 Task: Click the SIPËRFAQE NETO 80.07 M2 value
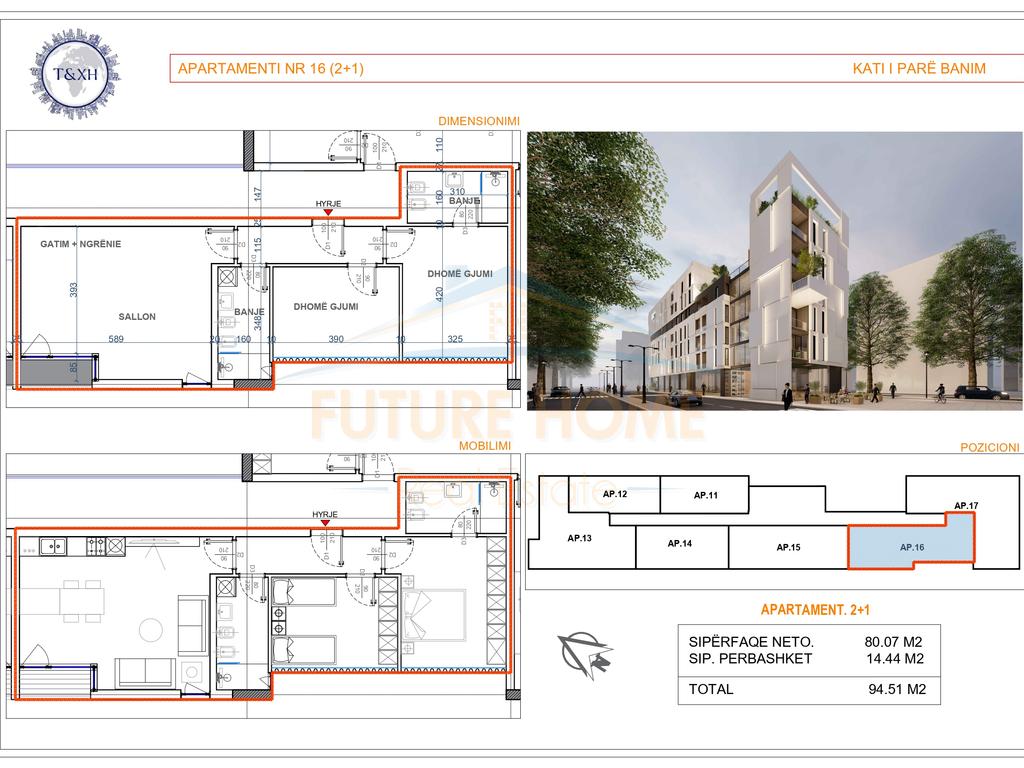[892, 642]
